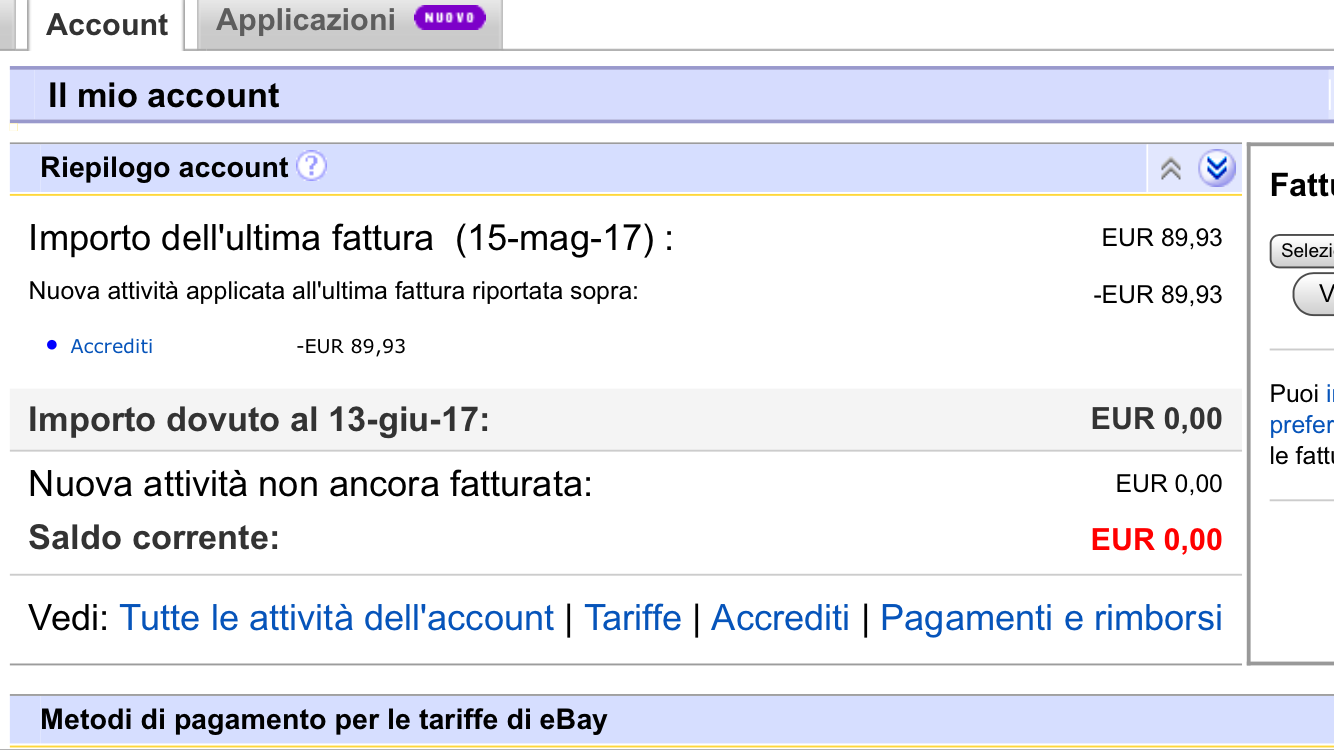The width and height of the screenshot is (1334, 750).
Task: Click Accrediti link in the Vedi row
Action: pos(780,618)
